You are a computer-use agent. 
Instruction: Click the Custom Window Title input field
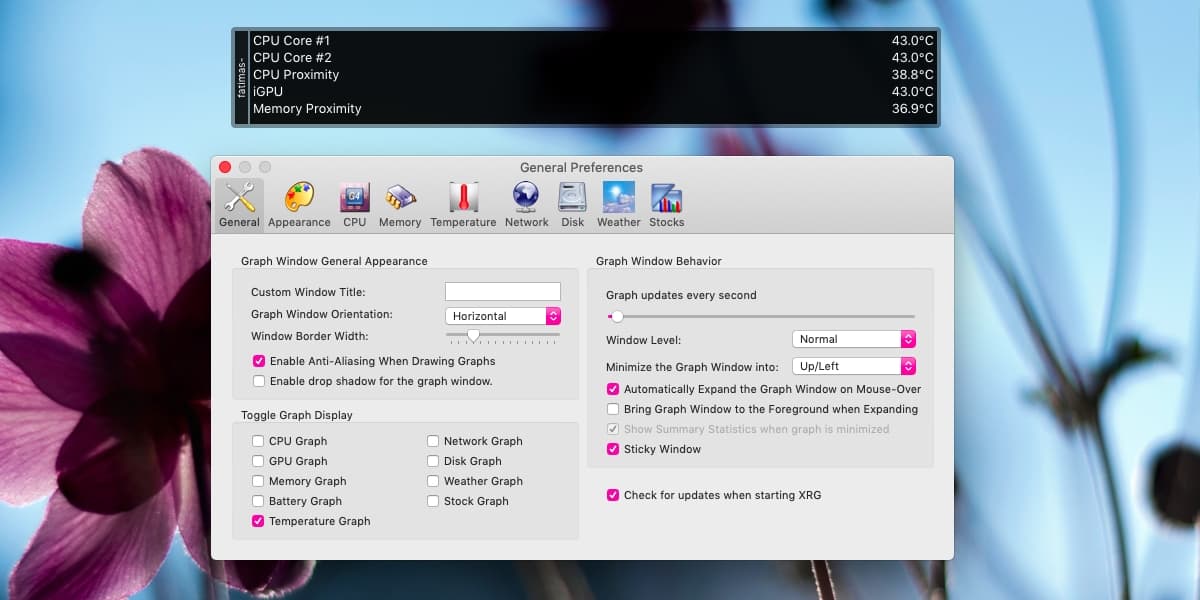503,292
